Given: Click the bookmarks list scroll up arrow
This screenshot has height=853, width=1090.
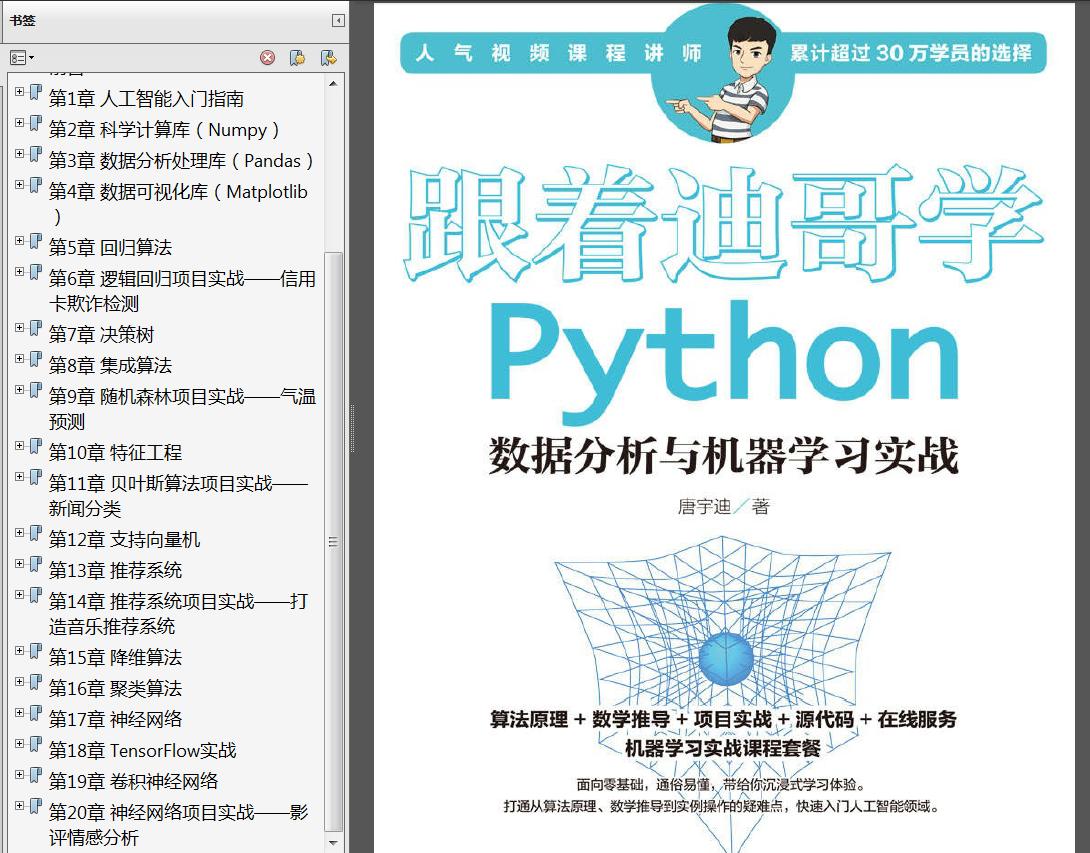Looking at the screenshot, I should (x=333, y=83).
